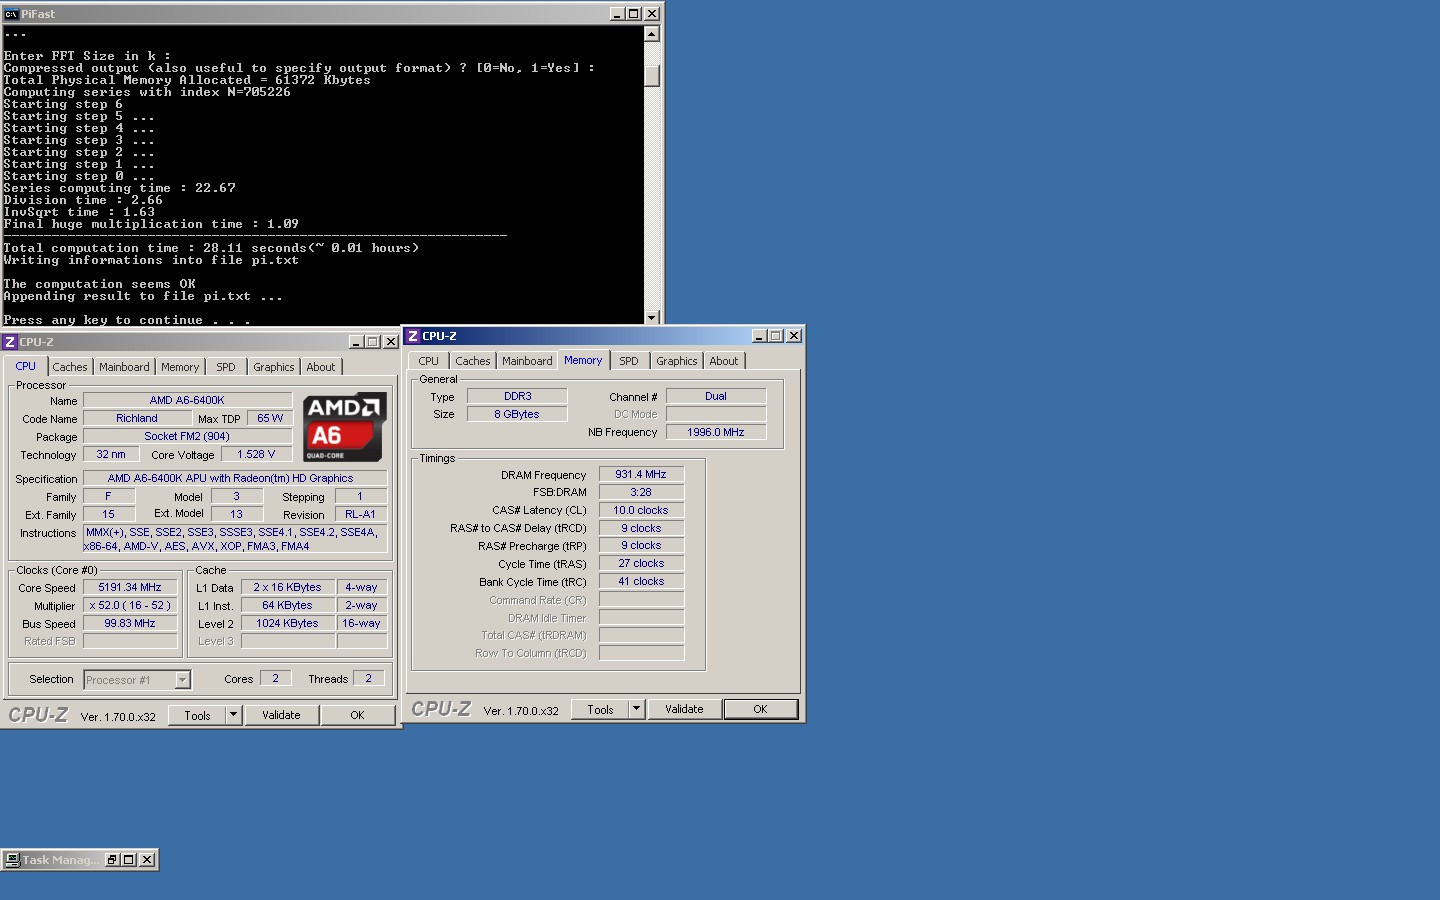
Task: Select CPU tab in left CPU-Z window
Action: 25,366
